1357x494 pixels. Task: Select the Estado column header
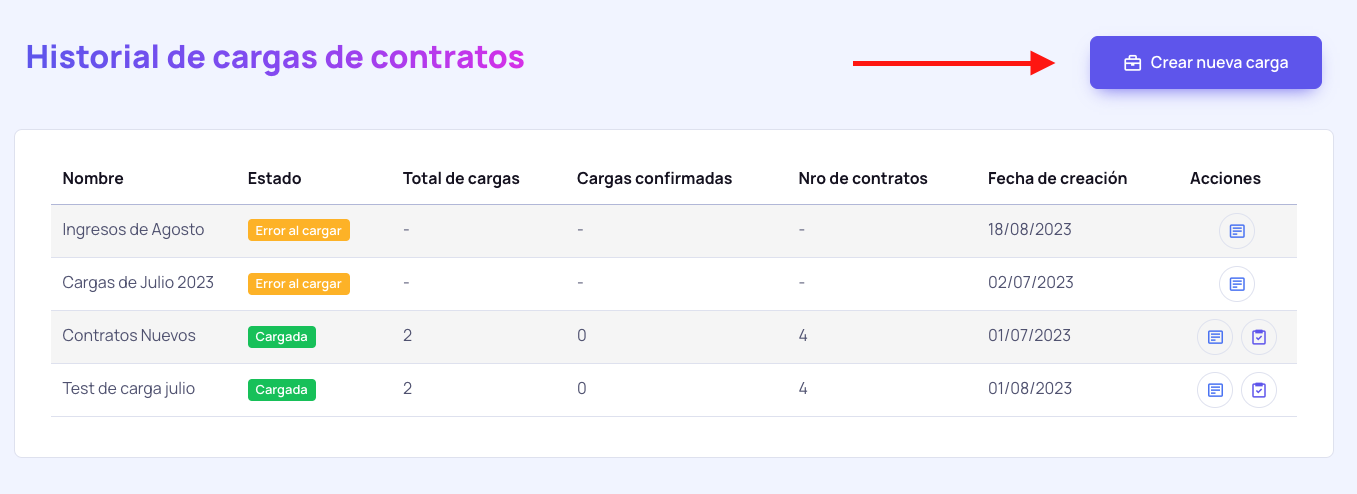[275, 179]
